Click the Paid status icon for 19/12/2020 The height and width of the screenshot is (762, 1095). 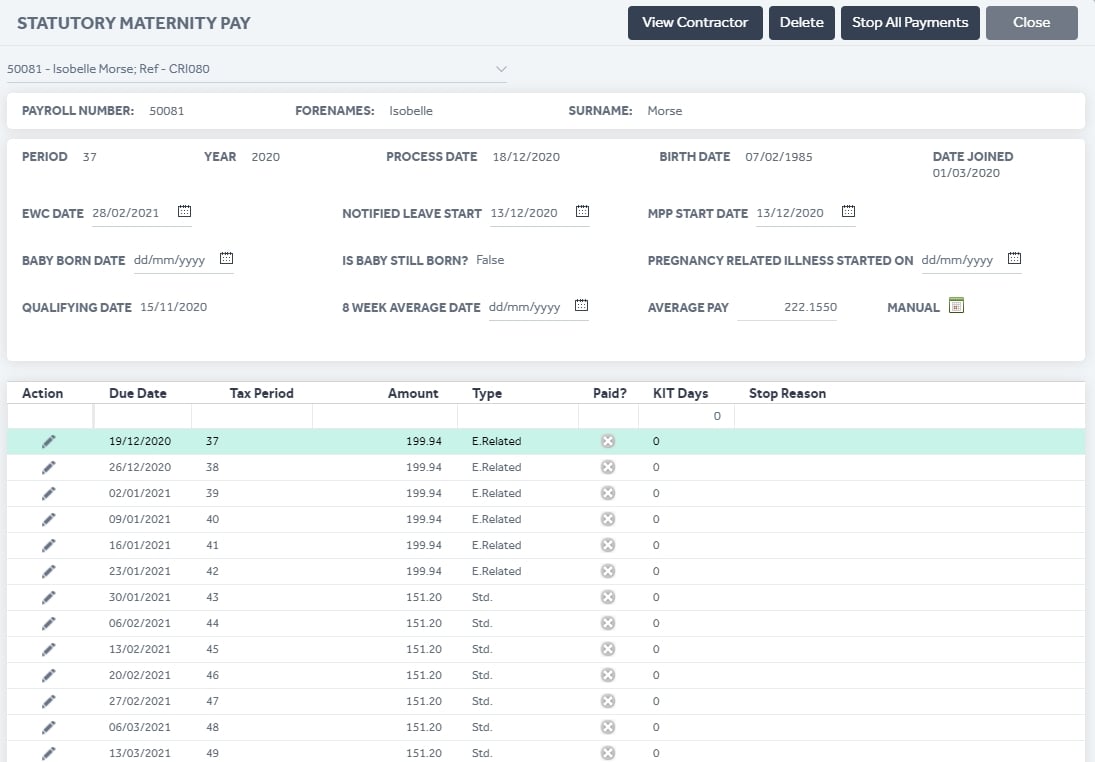pyautogui.click(x=608, y=441)
